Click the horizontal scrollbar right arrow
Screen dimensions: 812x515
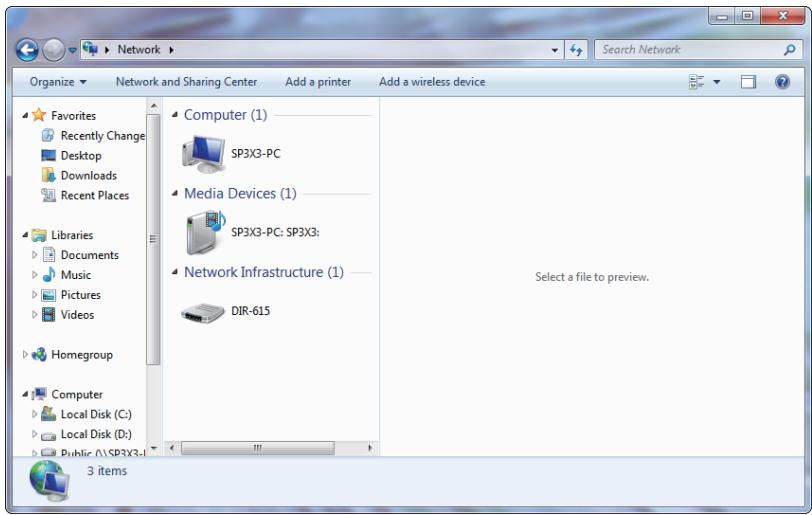click(x=370, y=448)
